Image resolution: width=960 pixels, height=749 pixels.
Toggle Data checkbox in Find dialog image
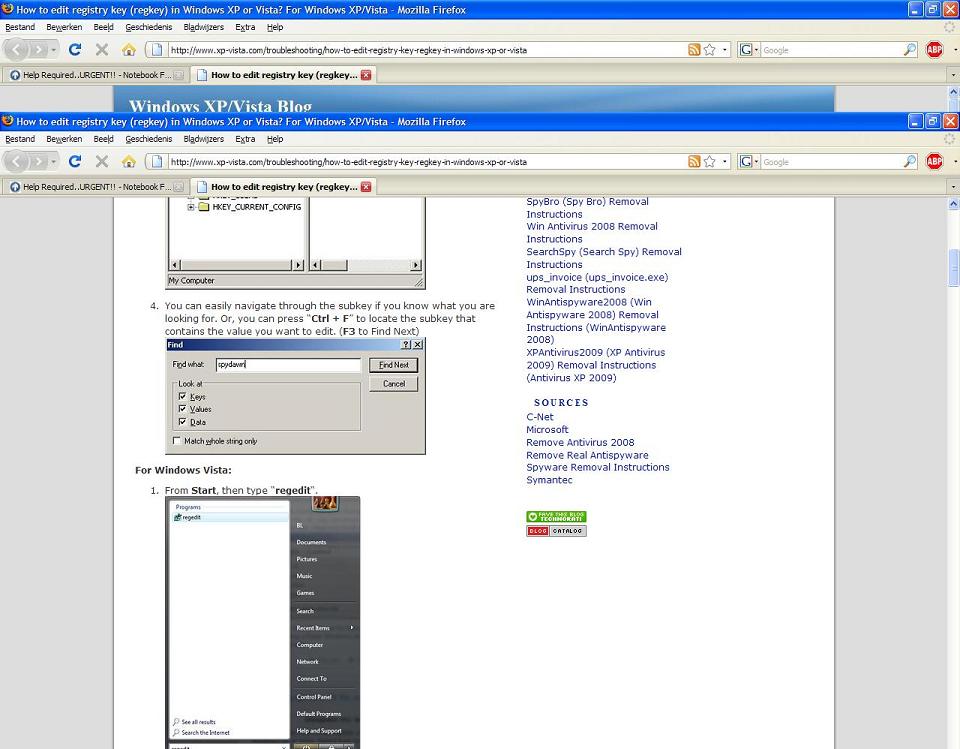point(182,421)
